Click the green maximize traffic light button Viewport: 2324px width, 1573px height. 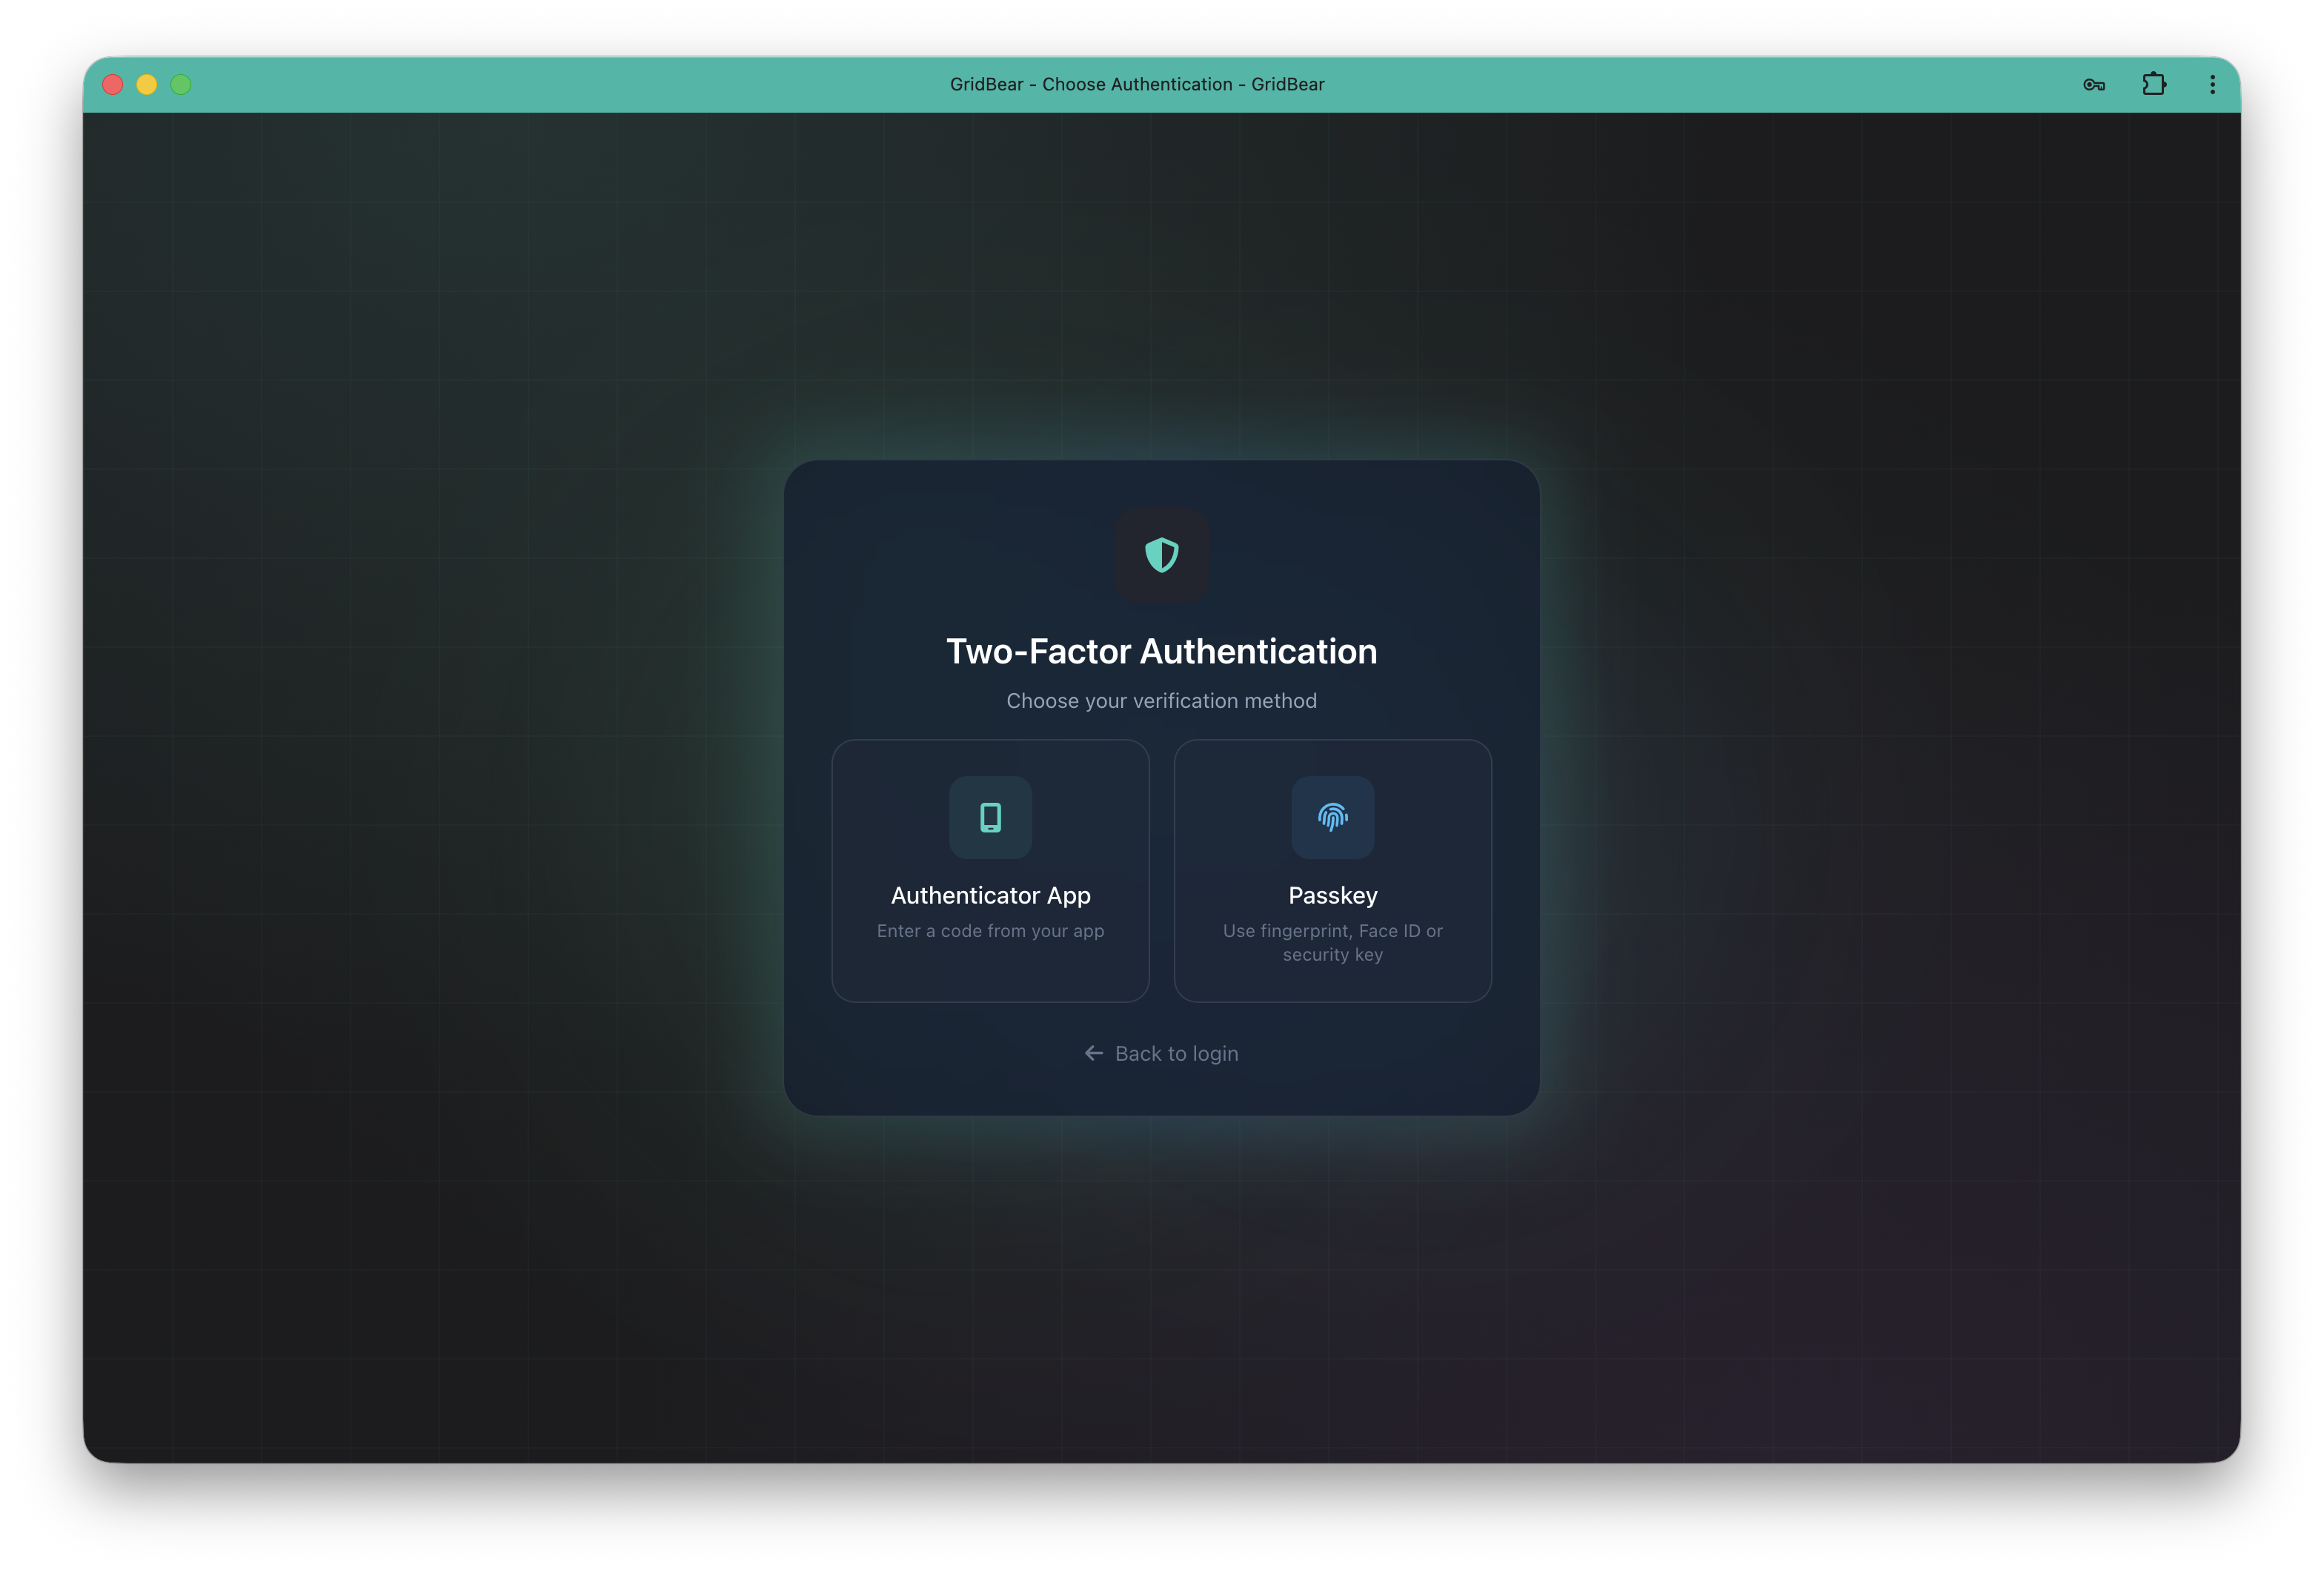[181, 84]
